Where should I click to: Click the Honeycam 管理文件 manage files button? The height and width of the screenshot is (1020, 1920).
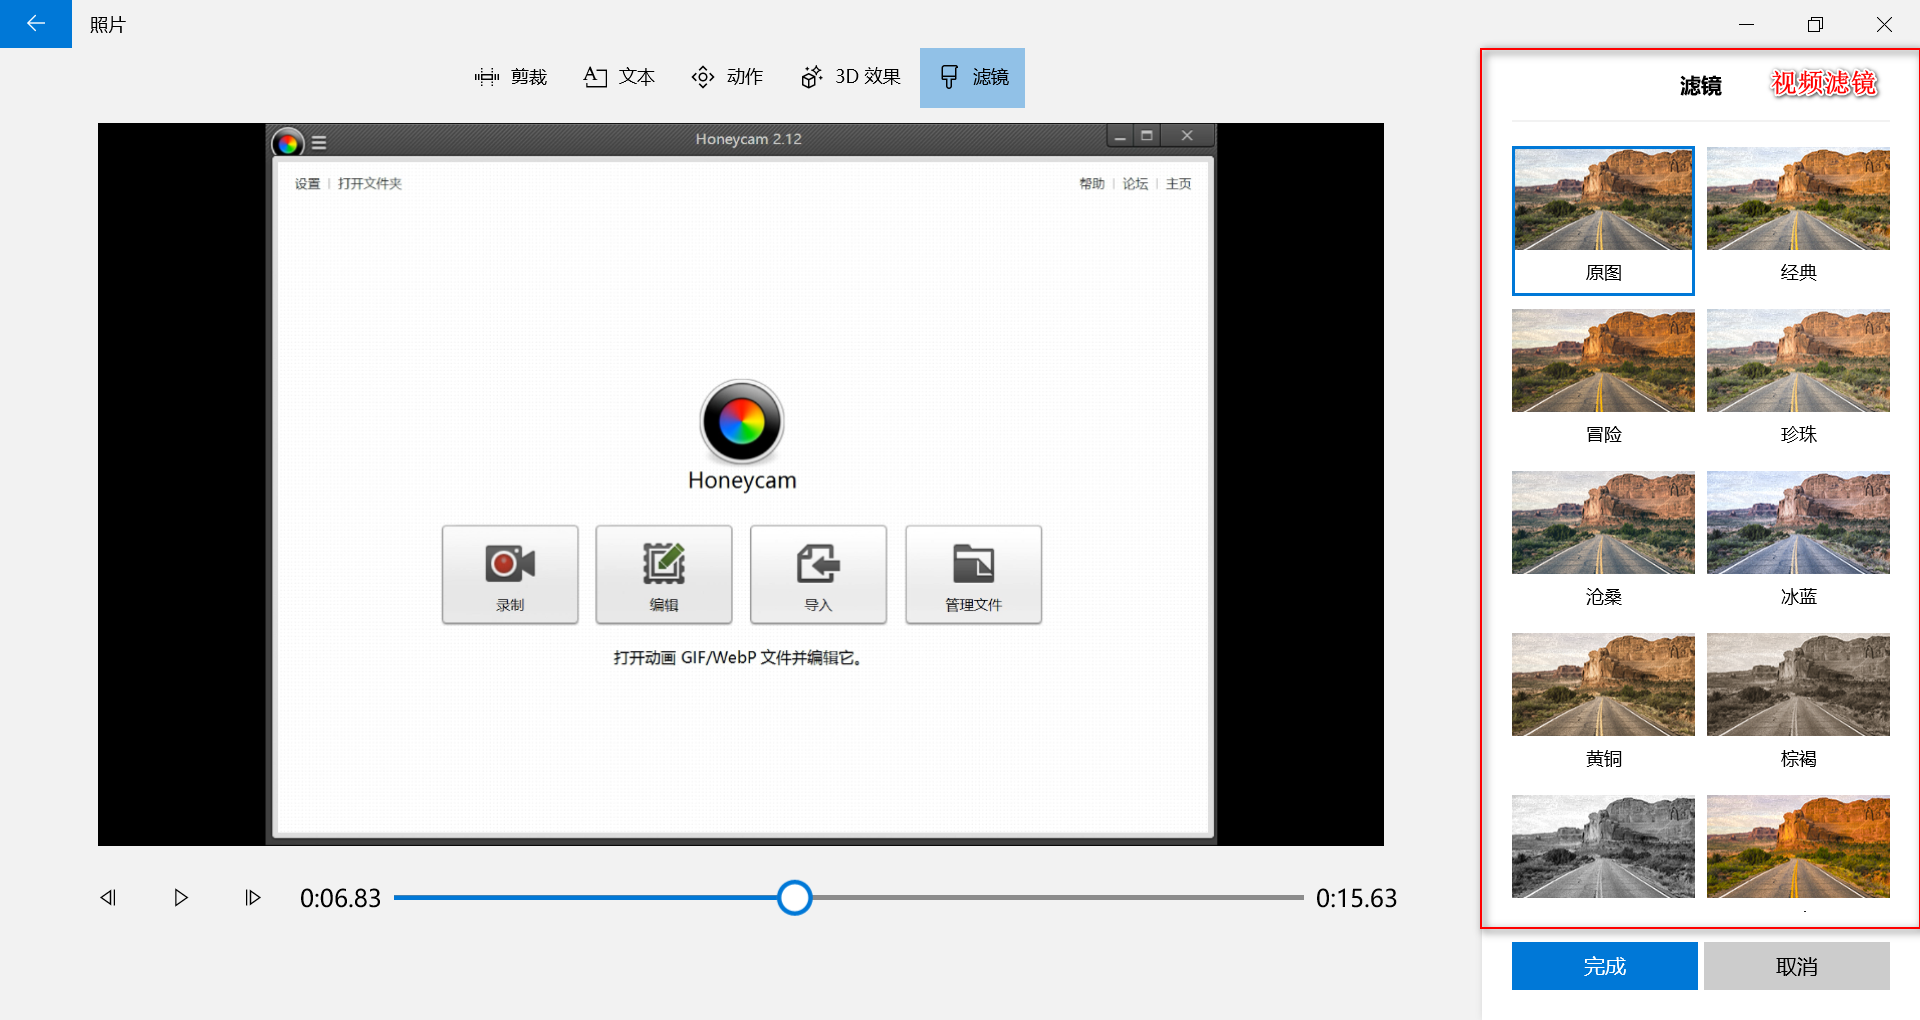973,575
